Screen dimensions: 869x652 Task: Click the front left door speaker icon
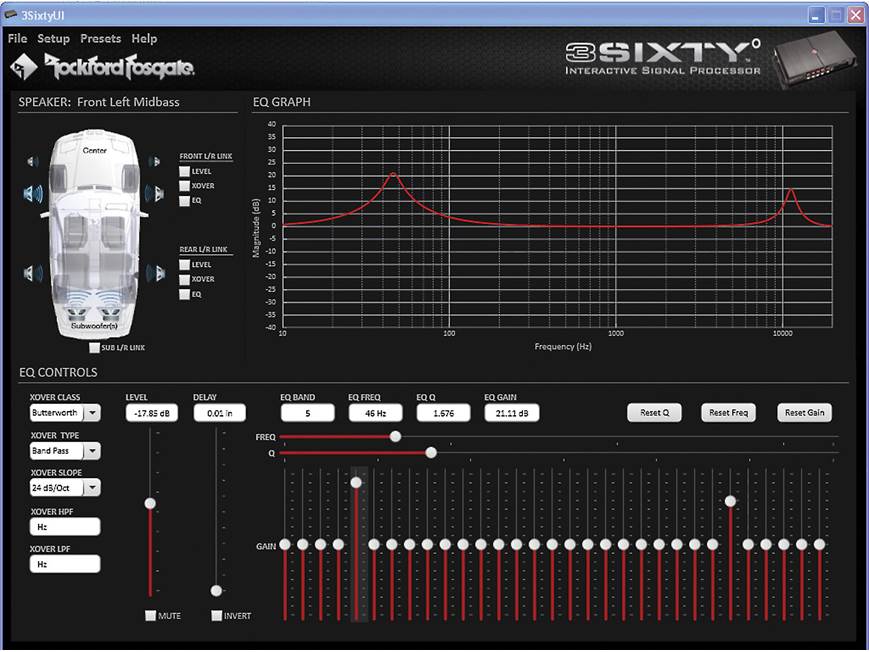point(32,192)
